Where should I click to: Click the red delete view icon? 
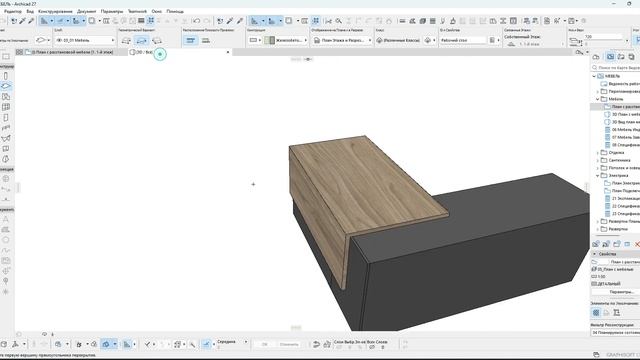[x=637, y=244]
